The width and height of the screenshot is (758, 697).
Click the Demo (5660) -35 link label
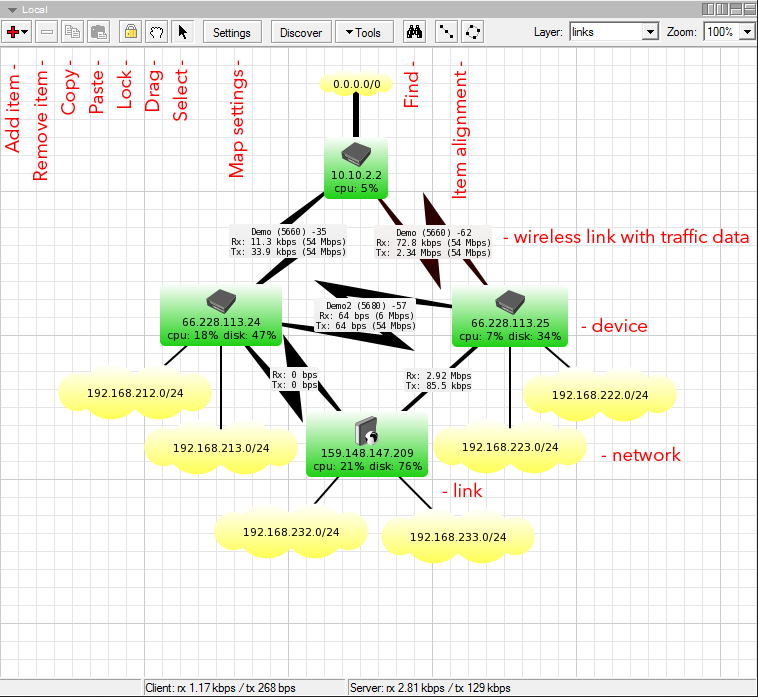click(x=289, y=242)
